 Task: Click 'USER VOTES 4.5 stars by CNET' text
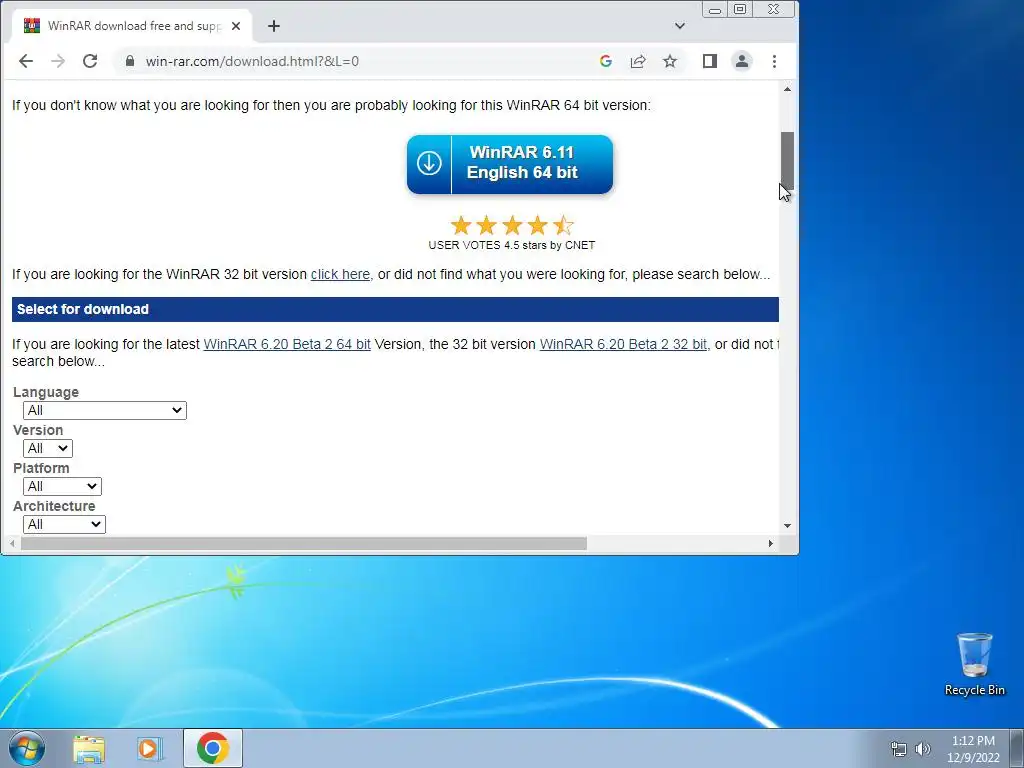tap(511, 246)
